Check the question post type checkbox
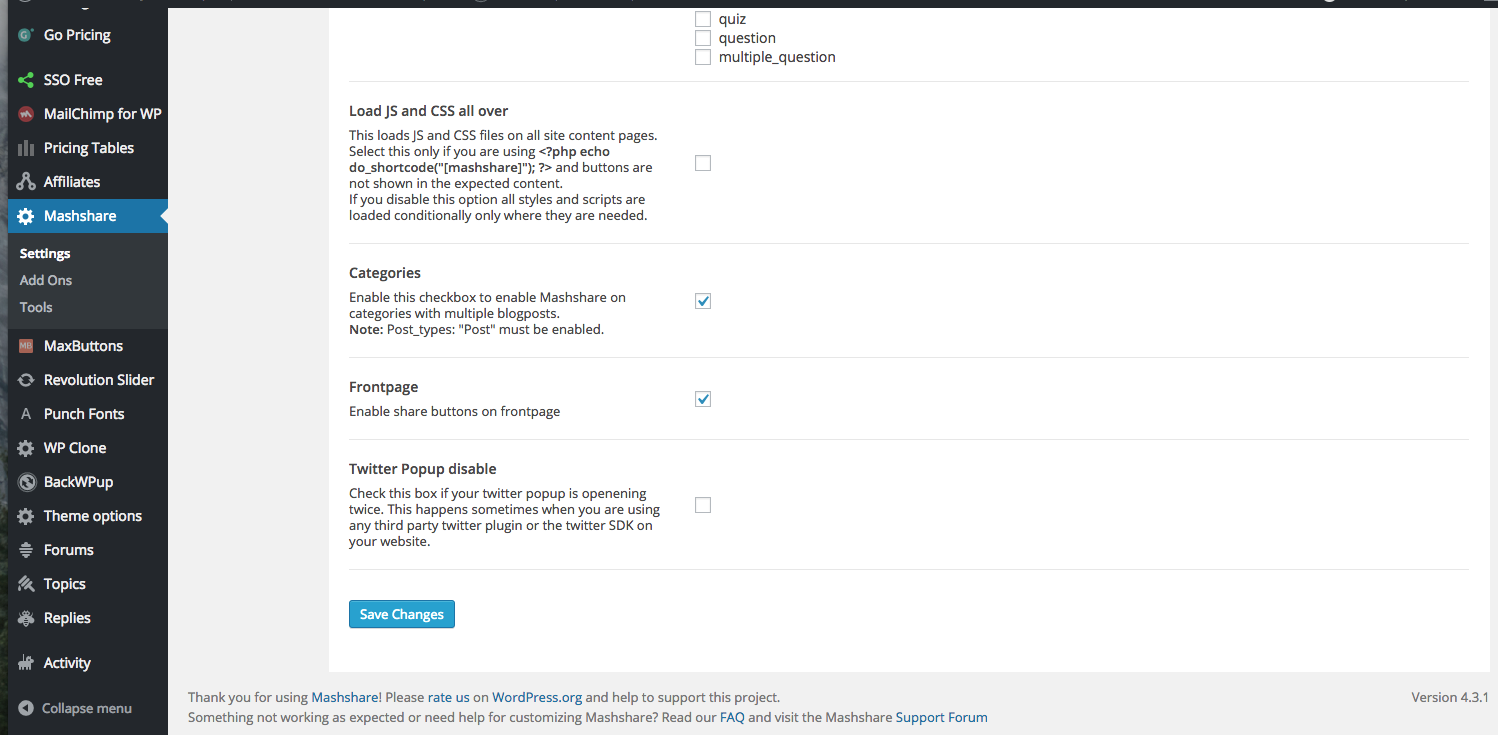The width and height of the screenshot is (1498, 735). click(703, 38)
